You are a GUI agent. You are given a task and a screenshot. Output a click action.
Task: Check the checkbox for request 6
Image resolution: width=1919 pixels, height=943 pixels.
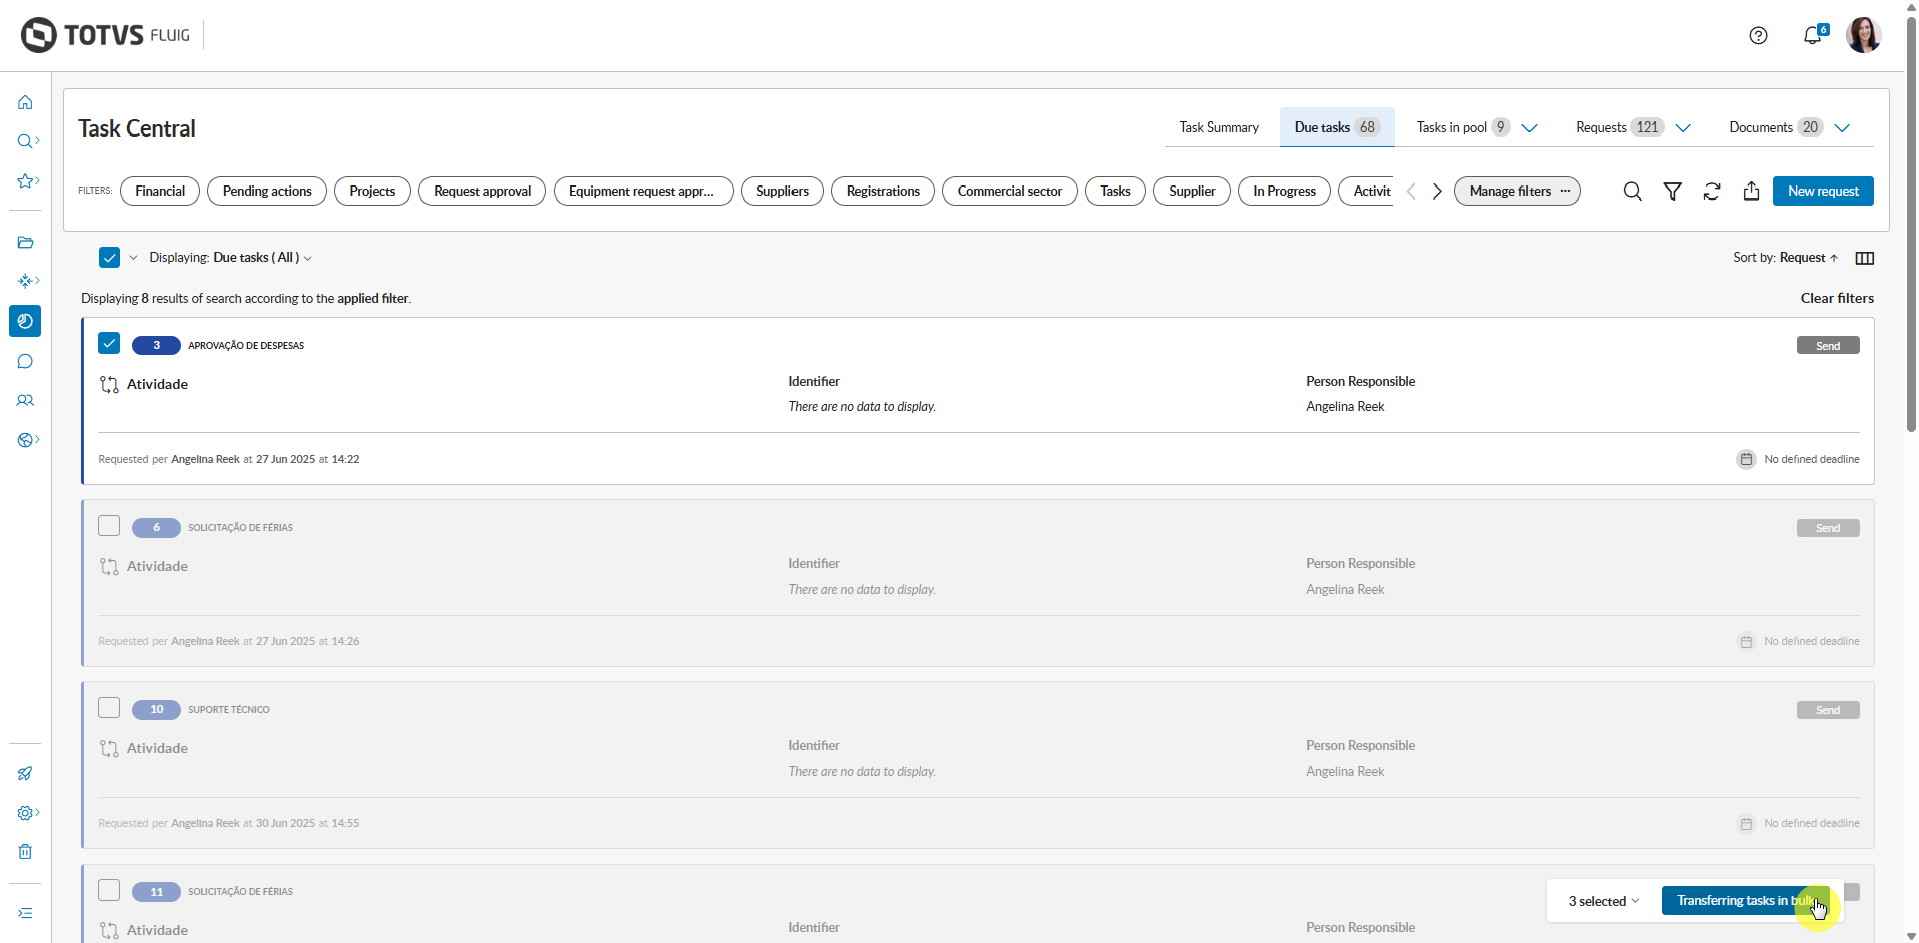[109, 526]
